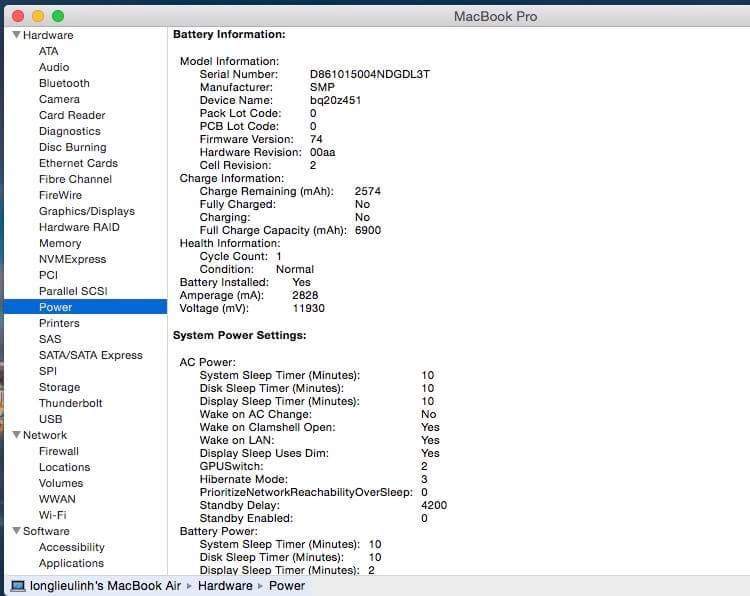Click the Hibernate Mode value 3

click(424, 479)
